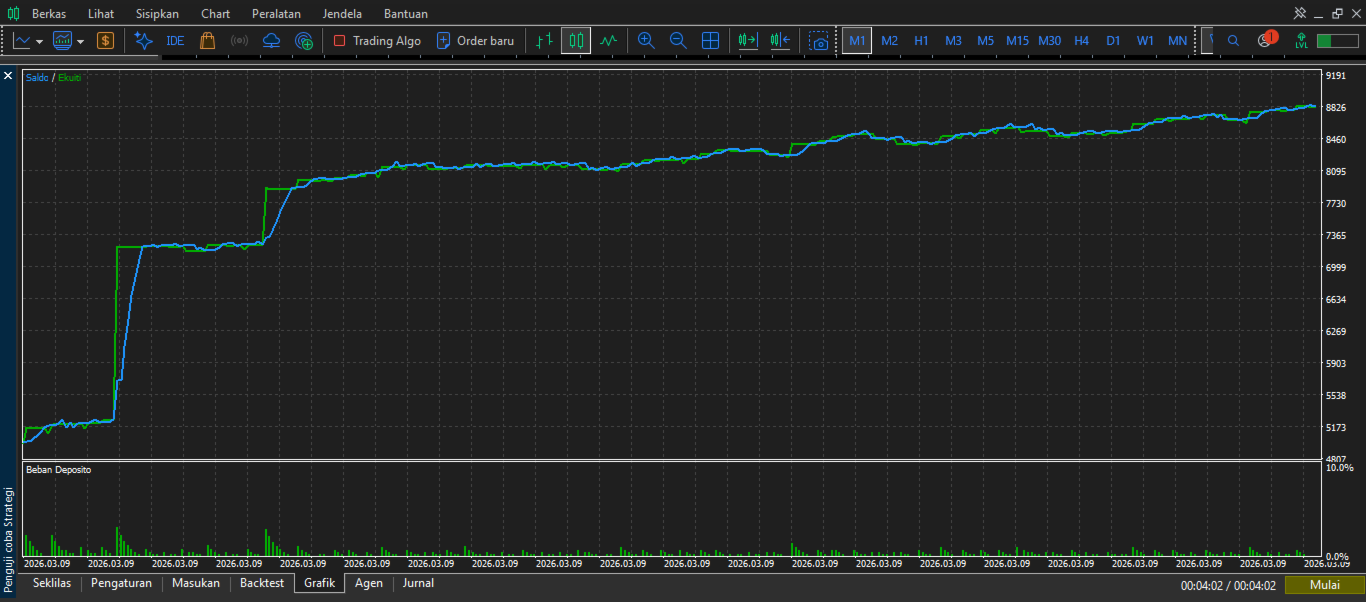Image resolution: width=1366 pixels, height=602 pixels.
Task: Click the 10.0% deposit load axis value
Action: (1339, 468)
